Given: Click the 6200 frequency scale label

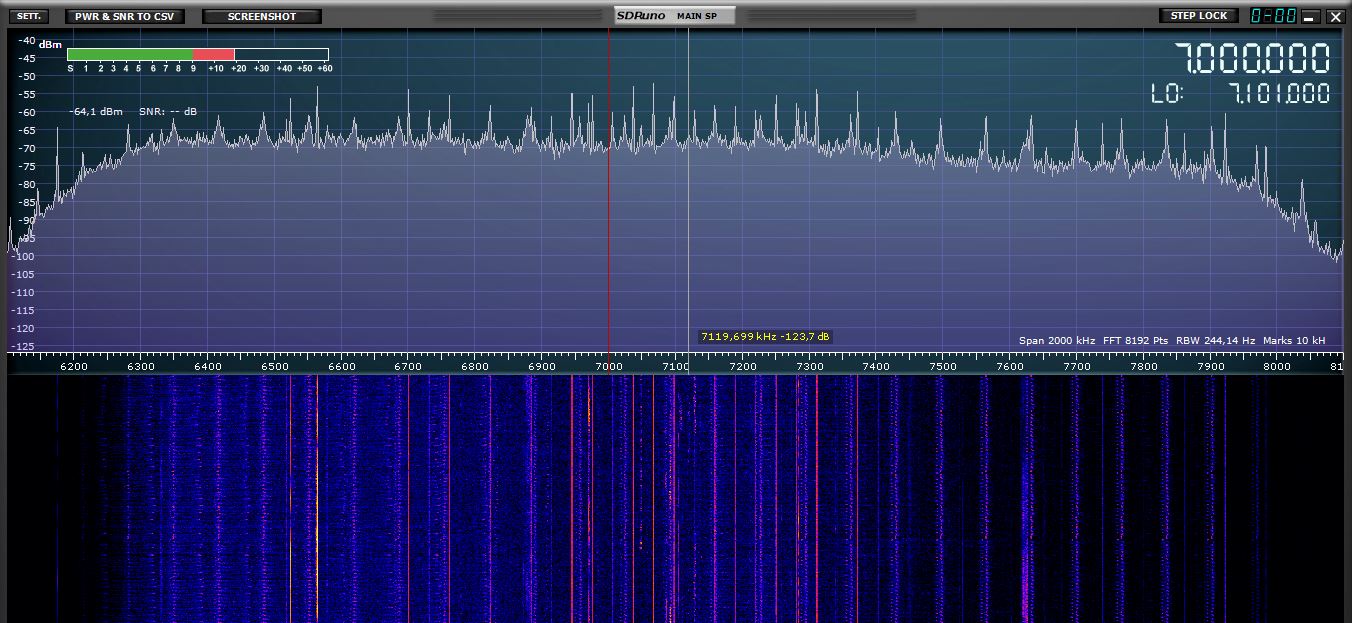Looking at the screenshot, I should click(x=74, y=367).
